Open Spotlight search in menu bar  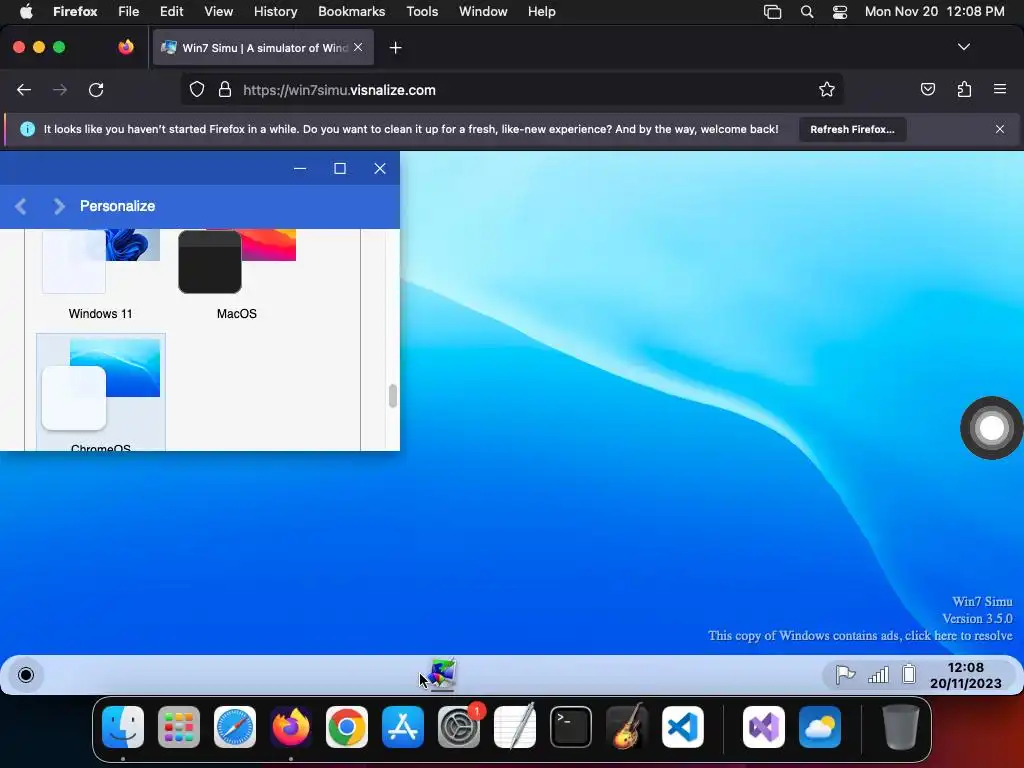click(x=807, y=12)
